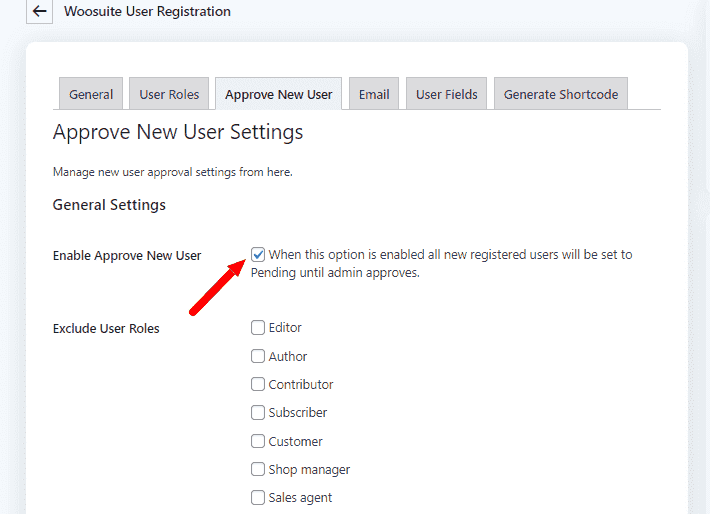710x514 pixels.
Task: Click the Enable Approve New User label
Action: tap(127, 255)
